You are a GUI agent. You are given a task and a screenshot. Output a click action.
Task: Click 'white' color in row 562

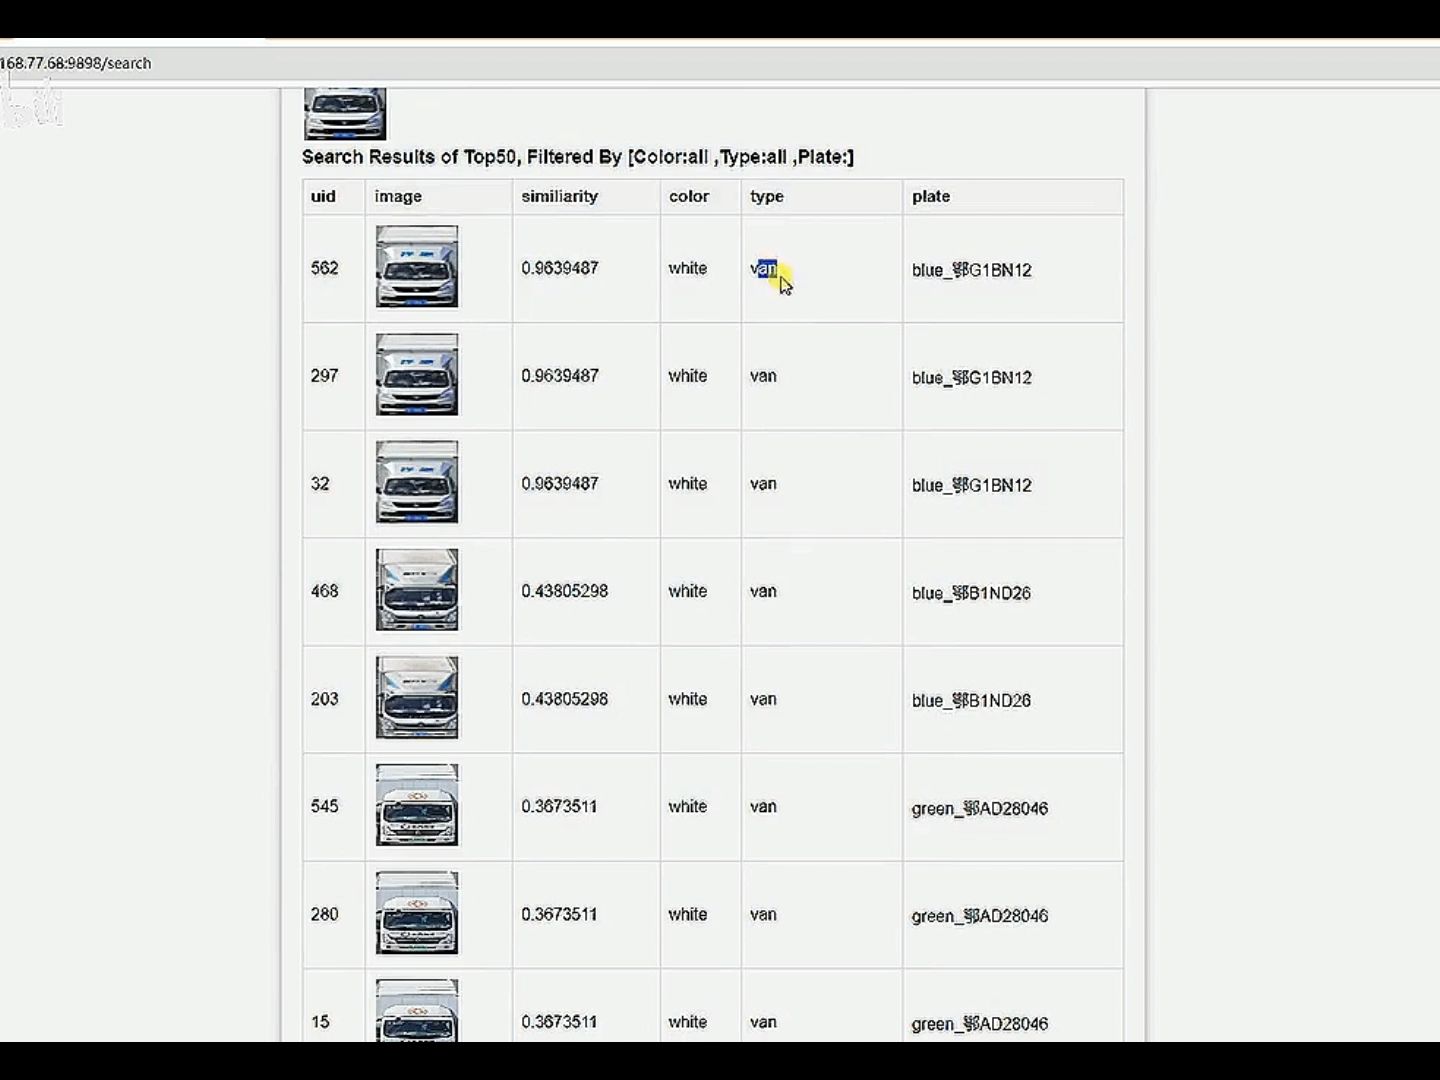click(688, 268)
